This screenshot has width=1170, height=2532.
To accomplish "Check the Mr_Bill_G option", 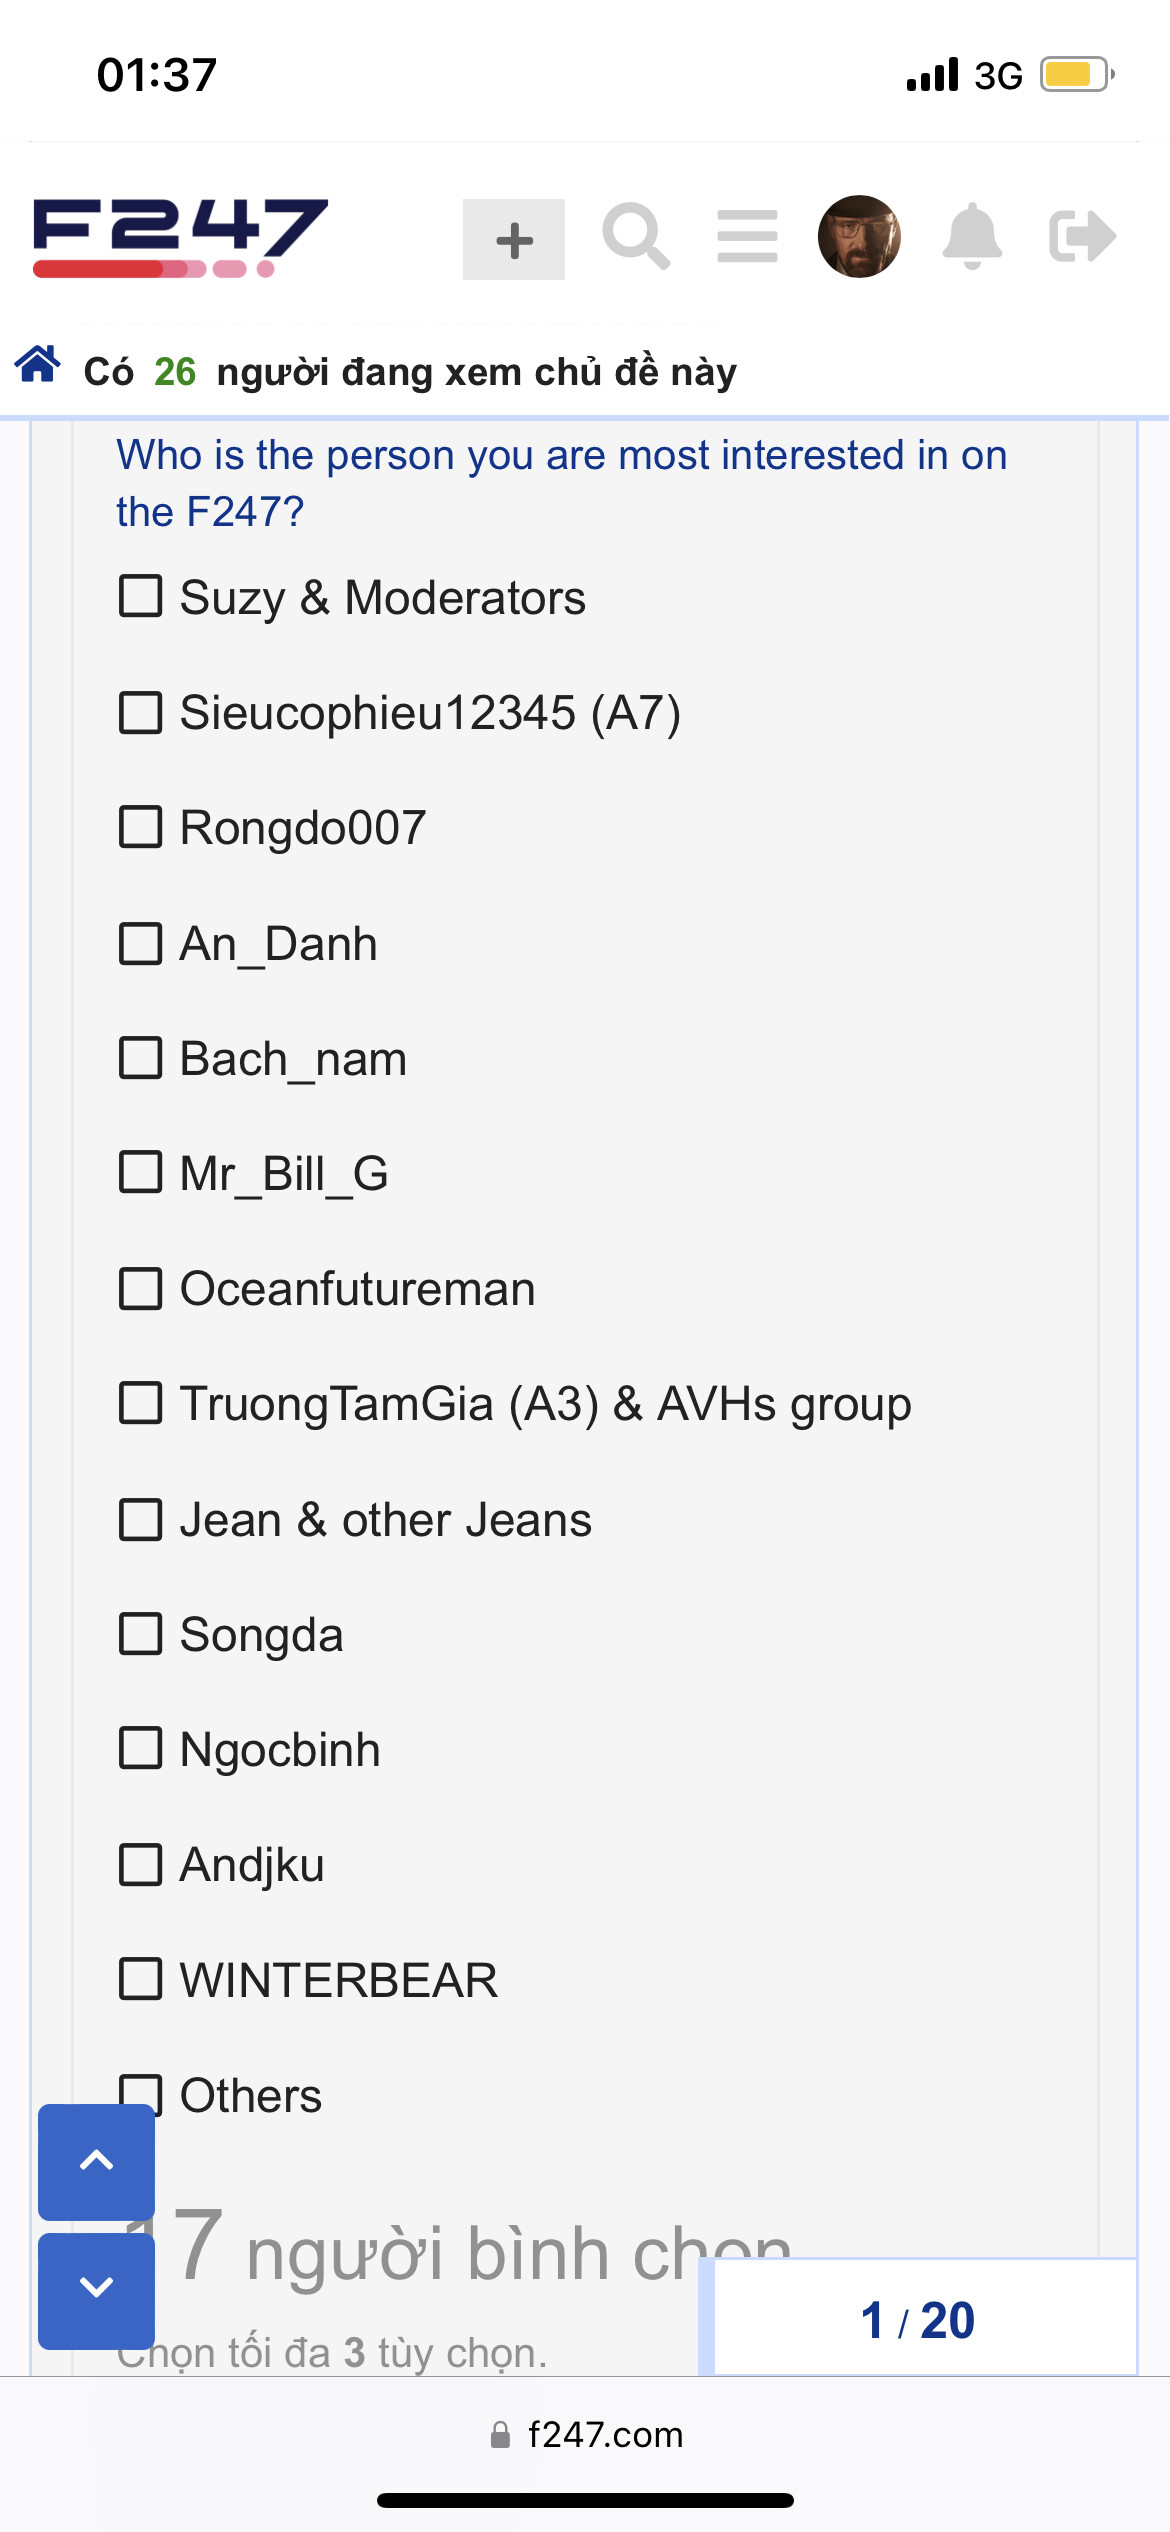I will click(x=141, y=1173).
